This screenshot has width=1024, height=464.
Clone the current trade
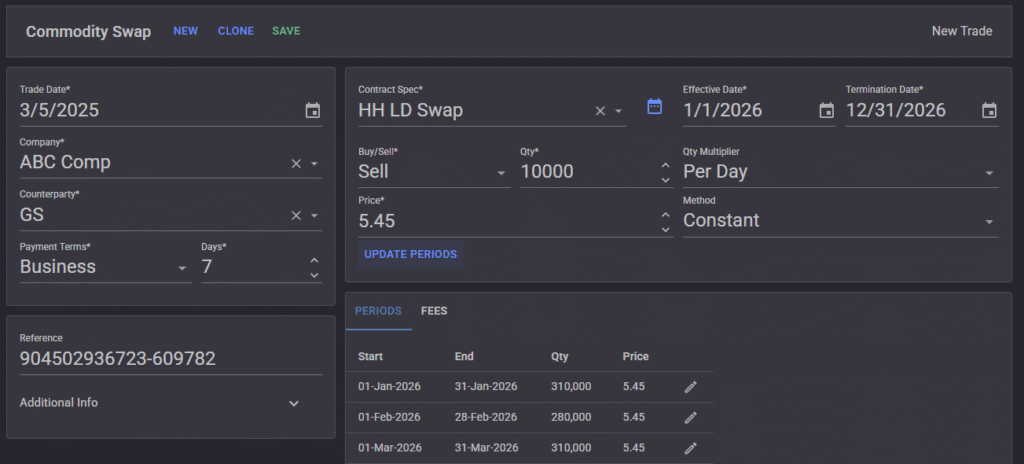point(236,31)
